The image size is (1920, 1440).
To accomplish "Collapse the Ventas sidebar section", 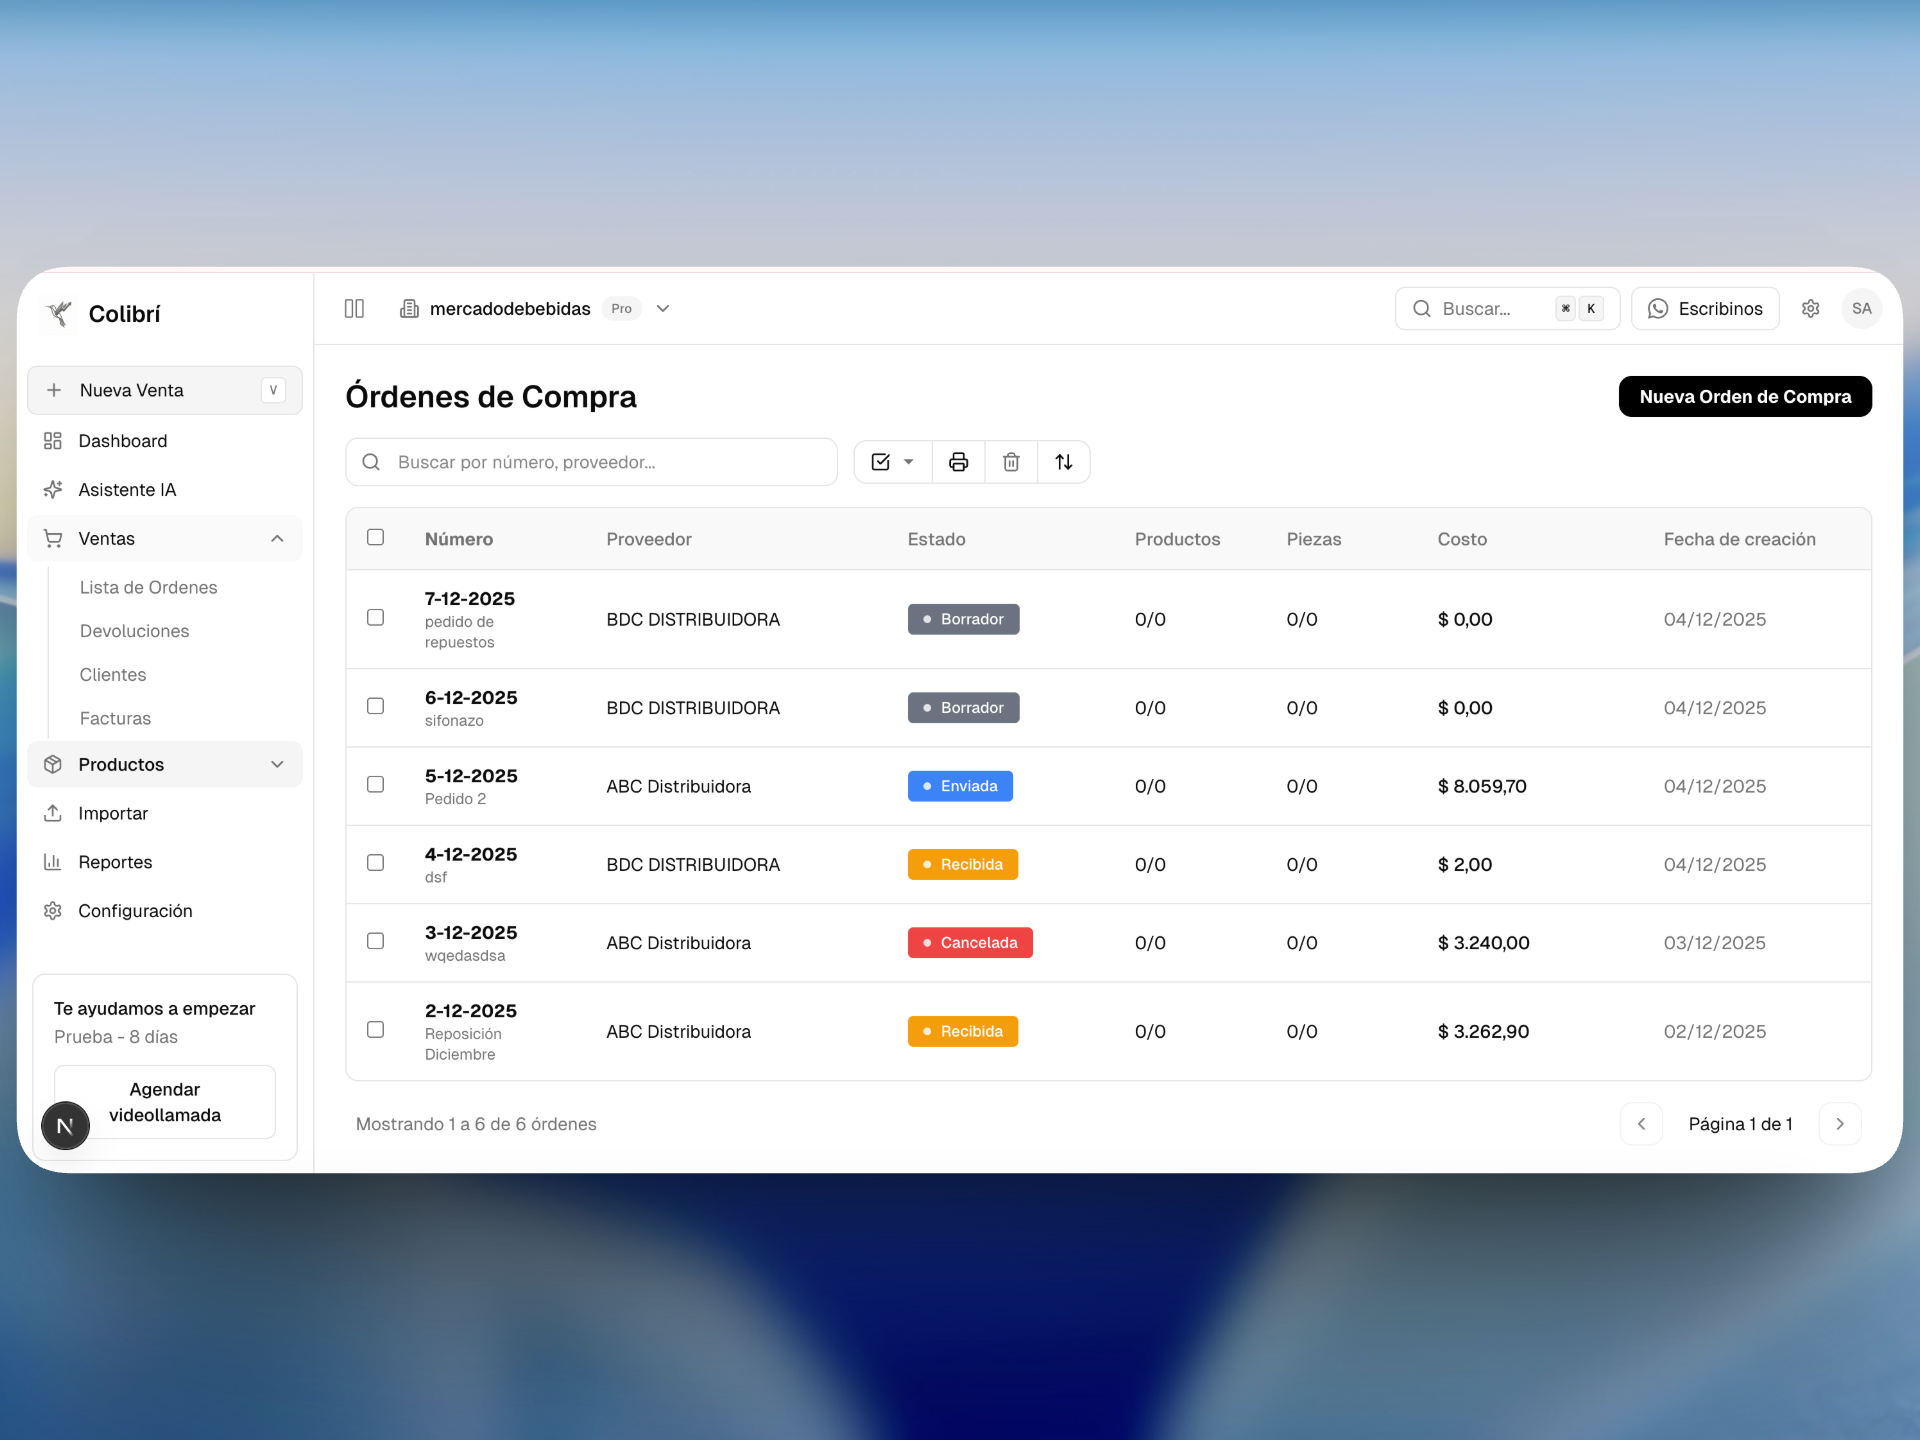I will coord(277,539).
